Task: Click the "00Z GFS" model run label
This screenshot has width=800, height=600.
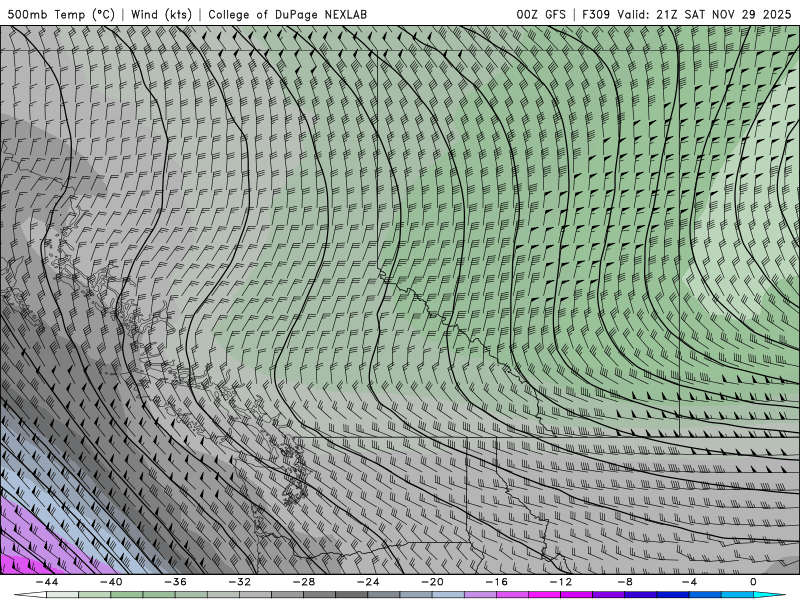Action: (540, 14)
